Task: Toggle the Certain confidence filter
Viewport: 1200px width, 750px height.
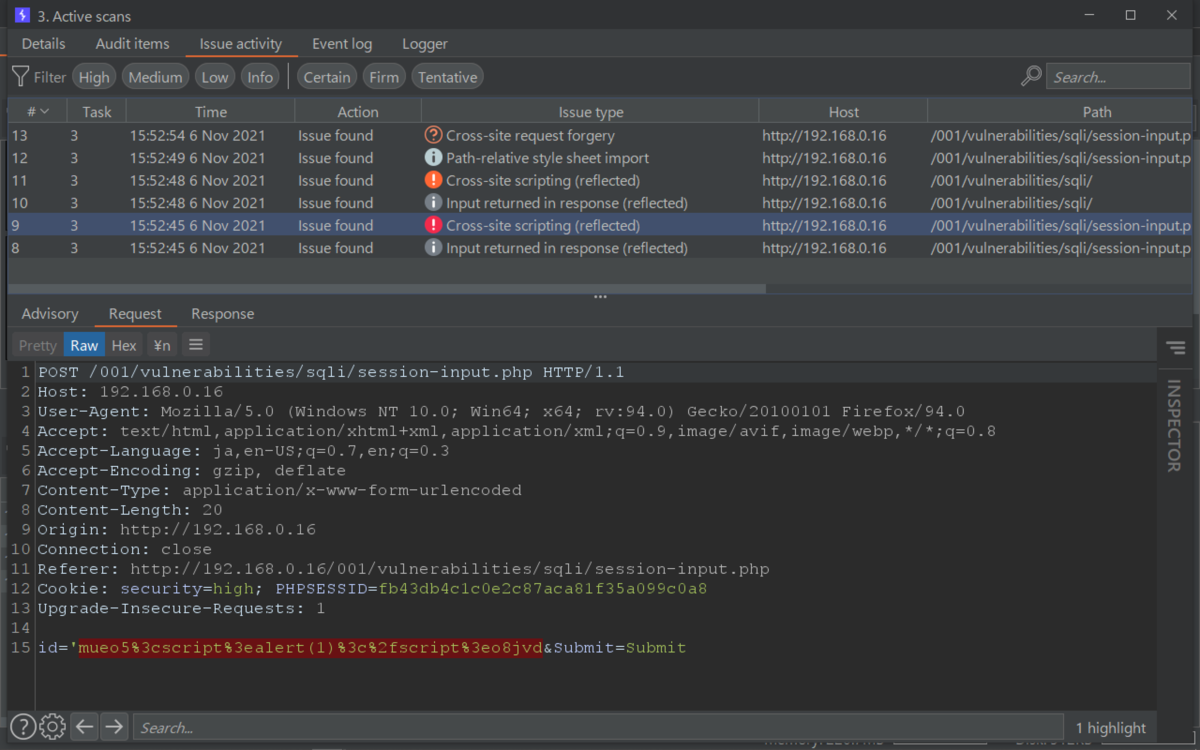Action: [x=327, y=77]
